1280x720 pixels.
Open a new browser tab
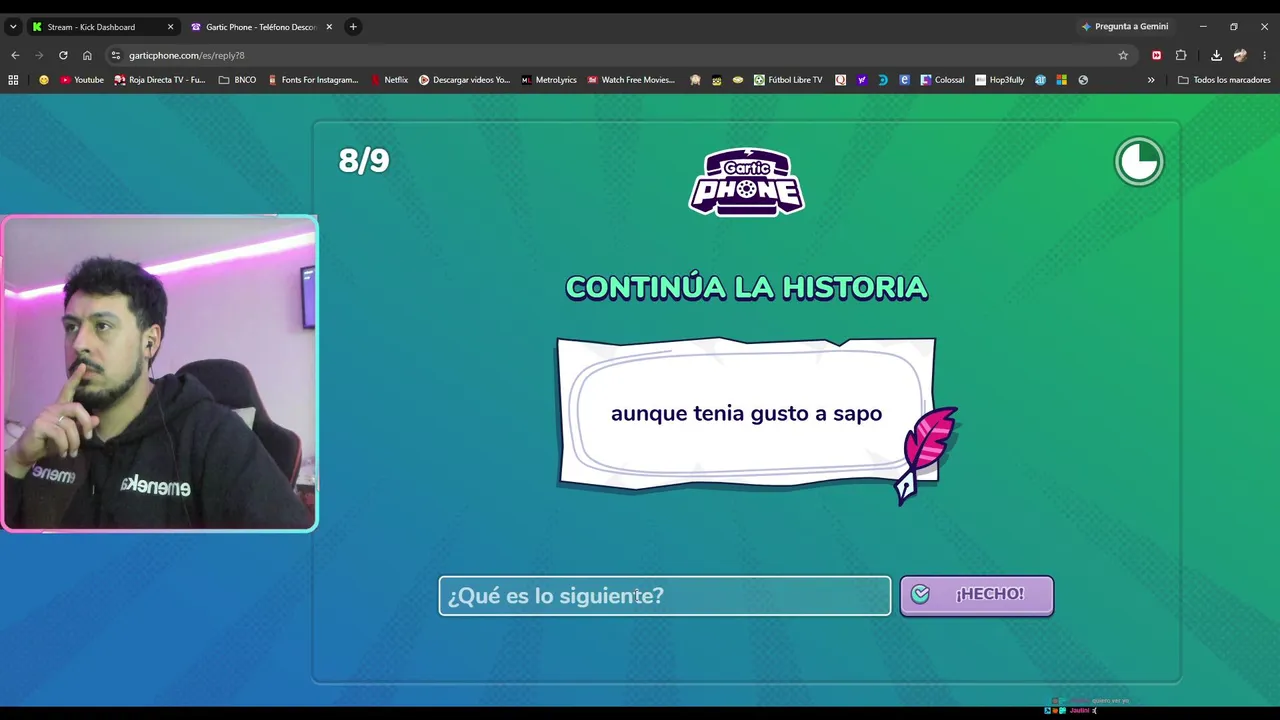(x=353, y=27)
